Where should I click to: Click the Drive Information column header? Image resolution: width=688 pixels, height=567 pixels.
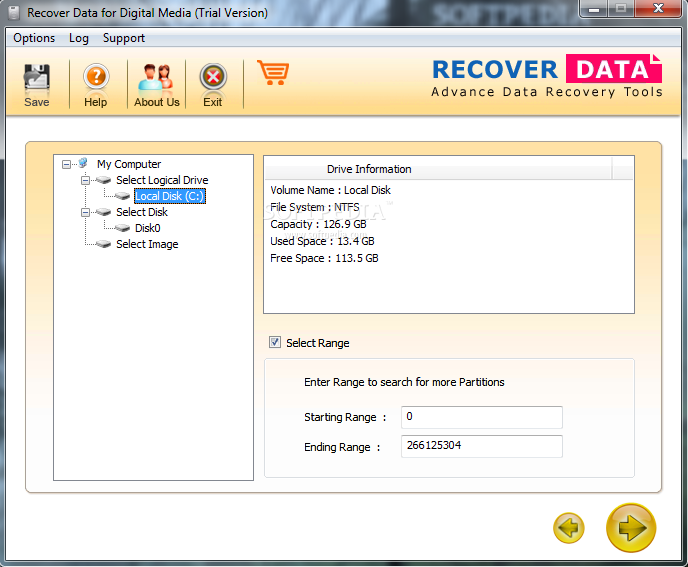tap(438, 169)
